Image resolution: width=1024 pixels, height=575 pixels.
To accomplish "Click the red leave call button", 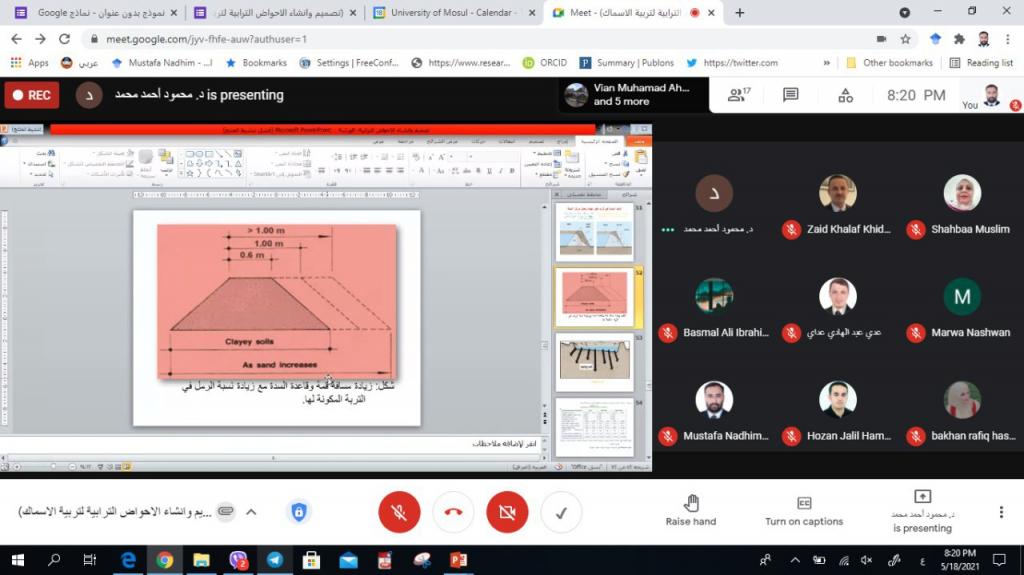I will [453, 512].
